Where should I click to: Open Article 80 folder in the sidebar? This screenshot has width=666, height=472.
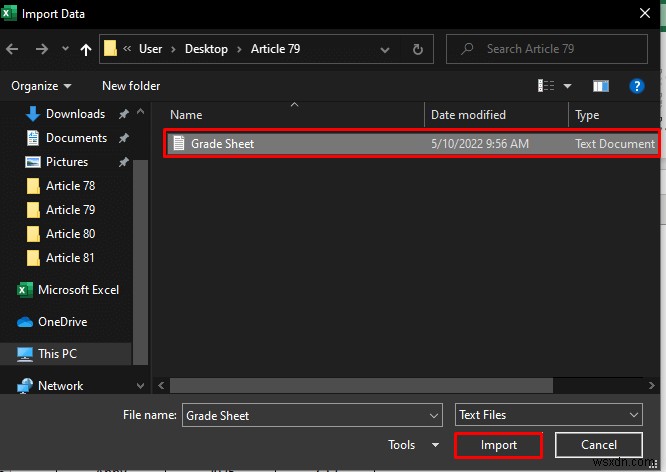[x=71, y=234]
